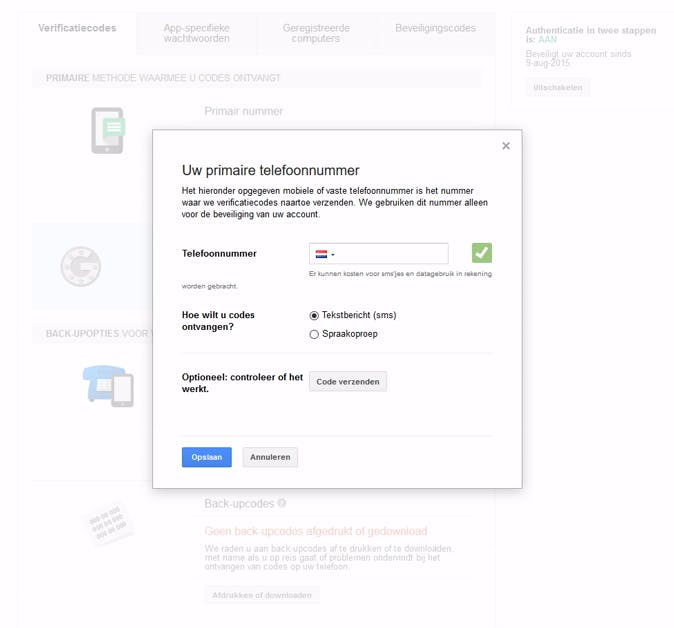The image size is (674, 628).
Task: Click 'Geen back-upcodes afgedrukt of gedownload' text
Action: tap(316, 531)
